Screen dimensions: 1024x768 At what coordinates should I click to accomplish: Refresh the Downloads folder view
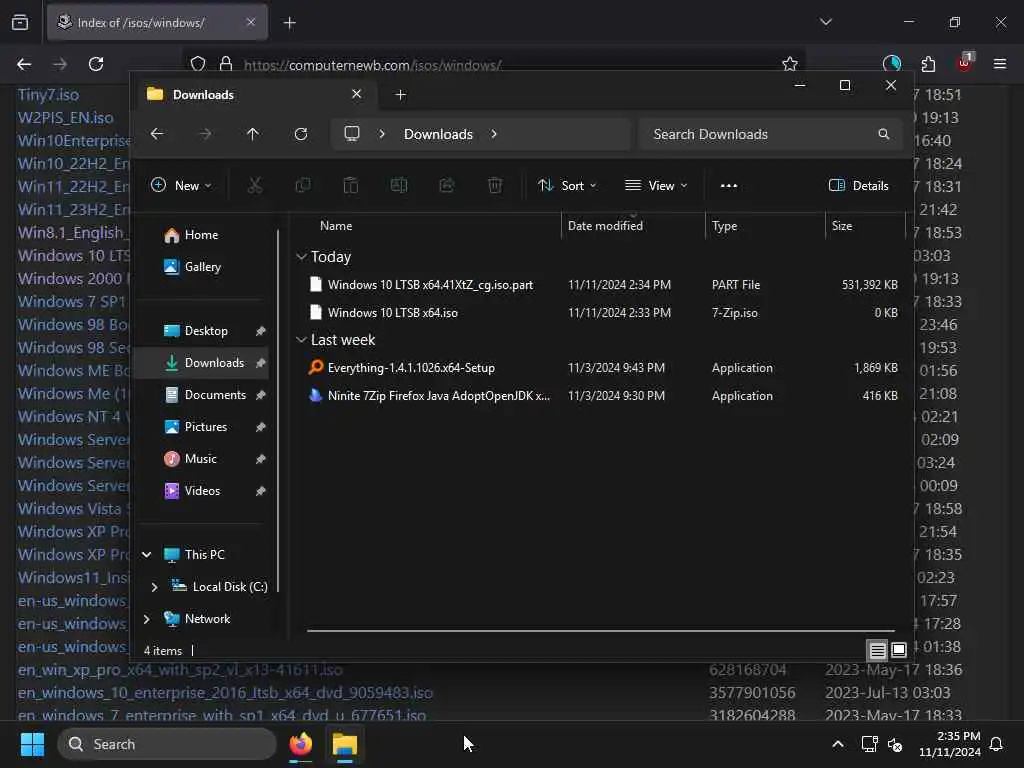pyautogui.click(x=301, y=134)
